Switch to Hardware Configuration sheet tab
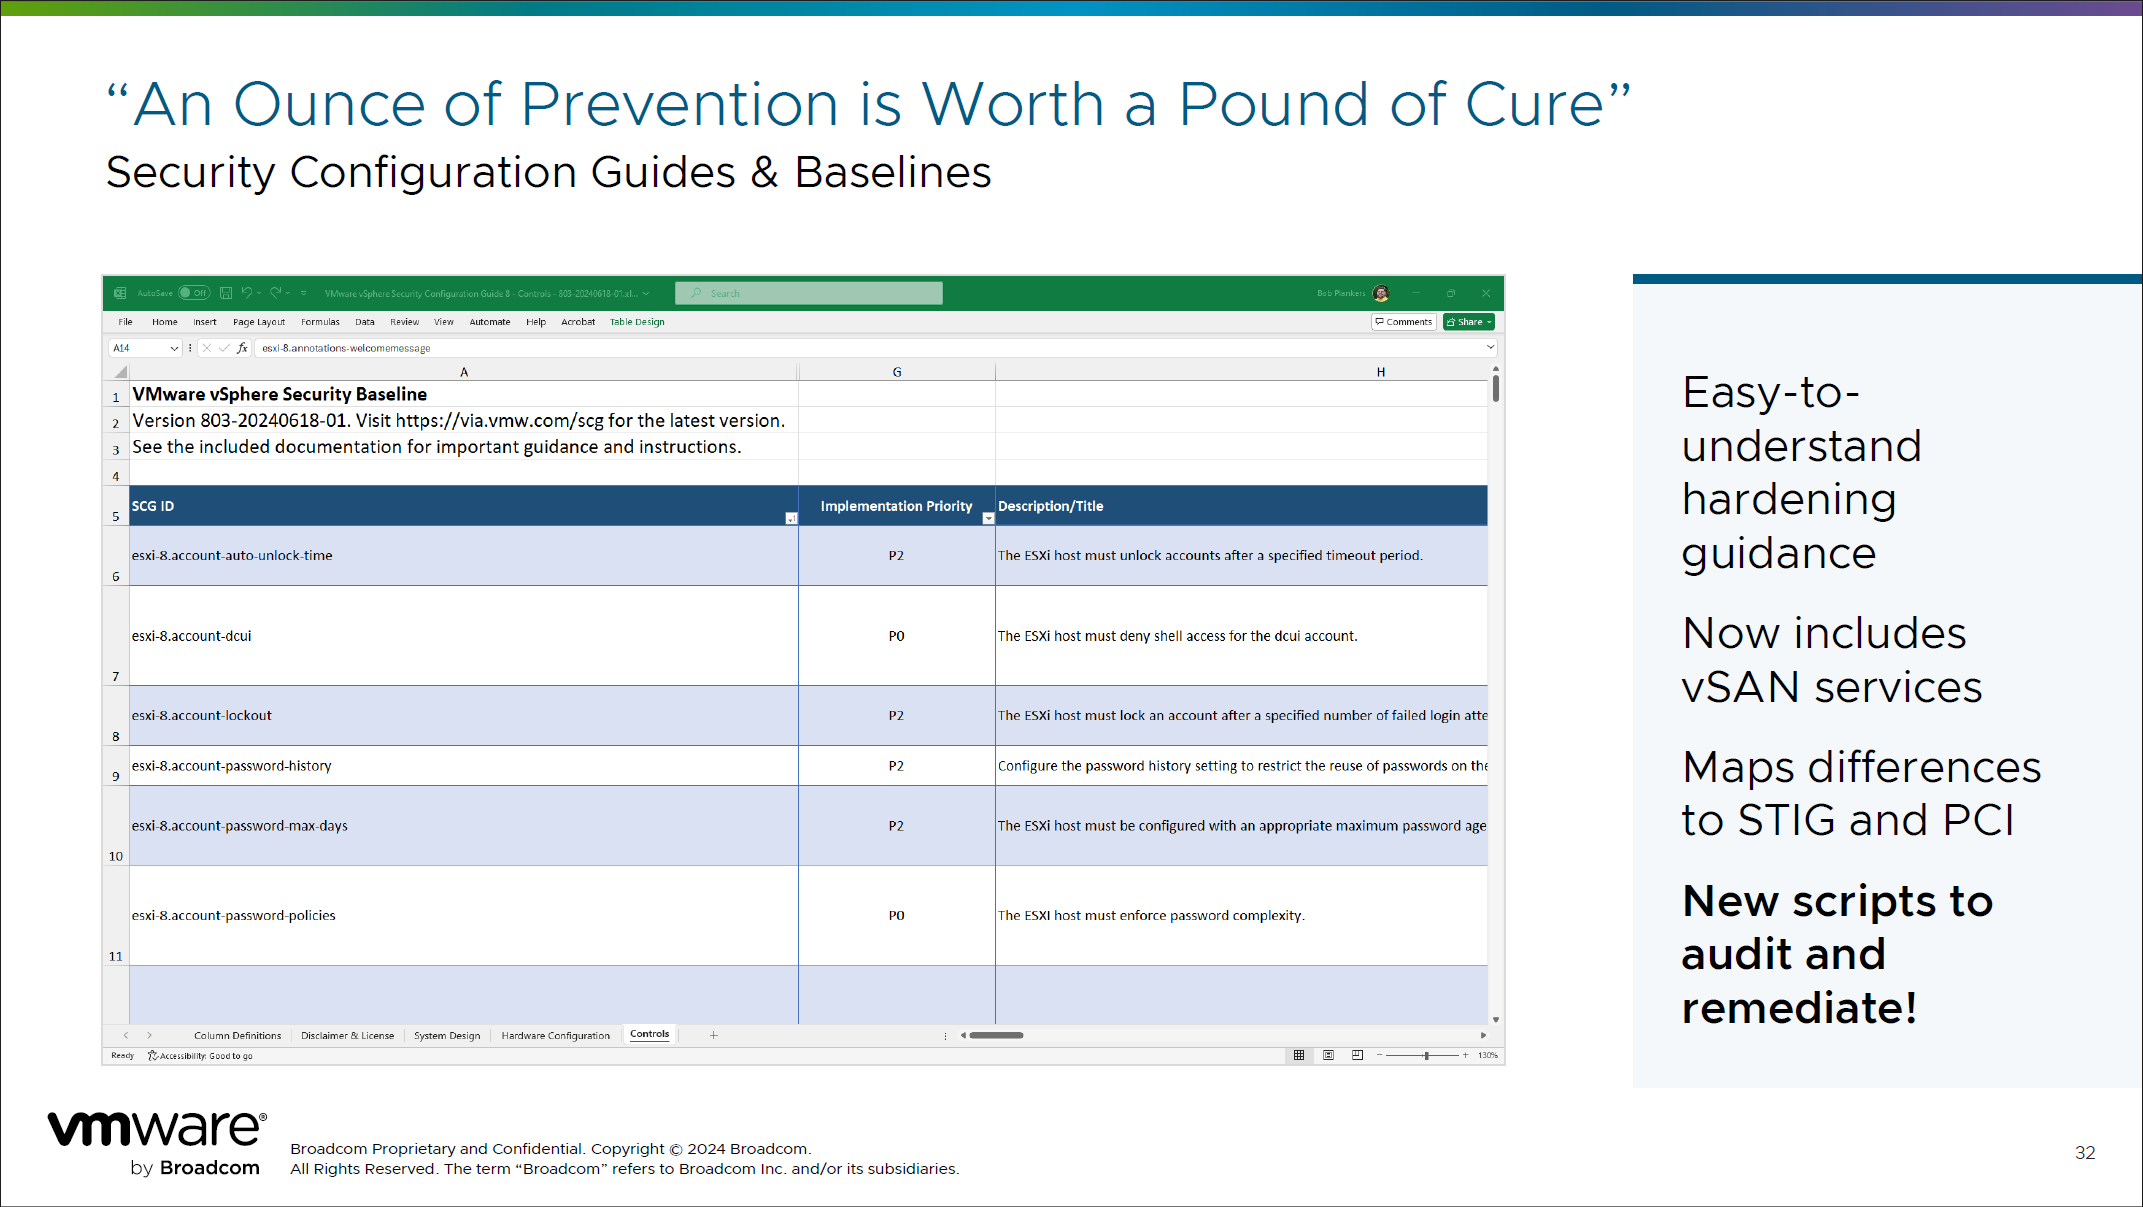The image size is (2143, 1207). (x=555, y=1035)
